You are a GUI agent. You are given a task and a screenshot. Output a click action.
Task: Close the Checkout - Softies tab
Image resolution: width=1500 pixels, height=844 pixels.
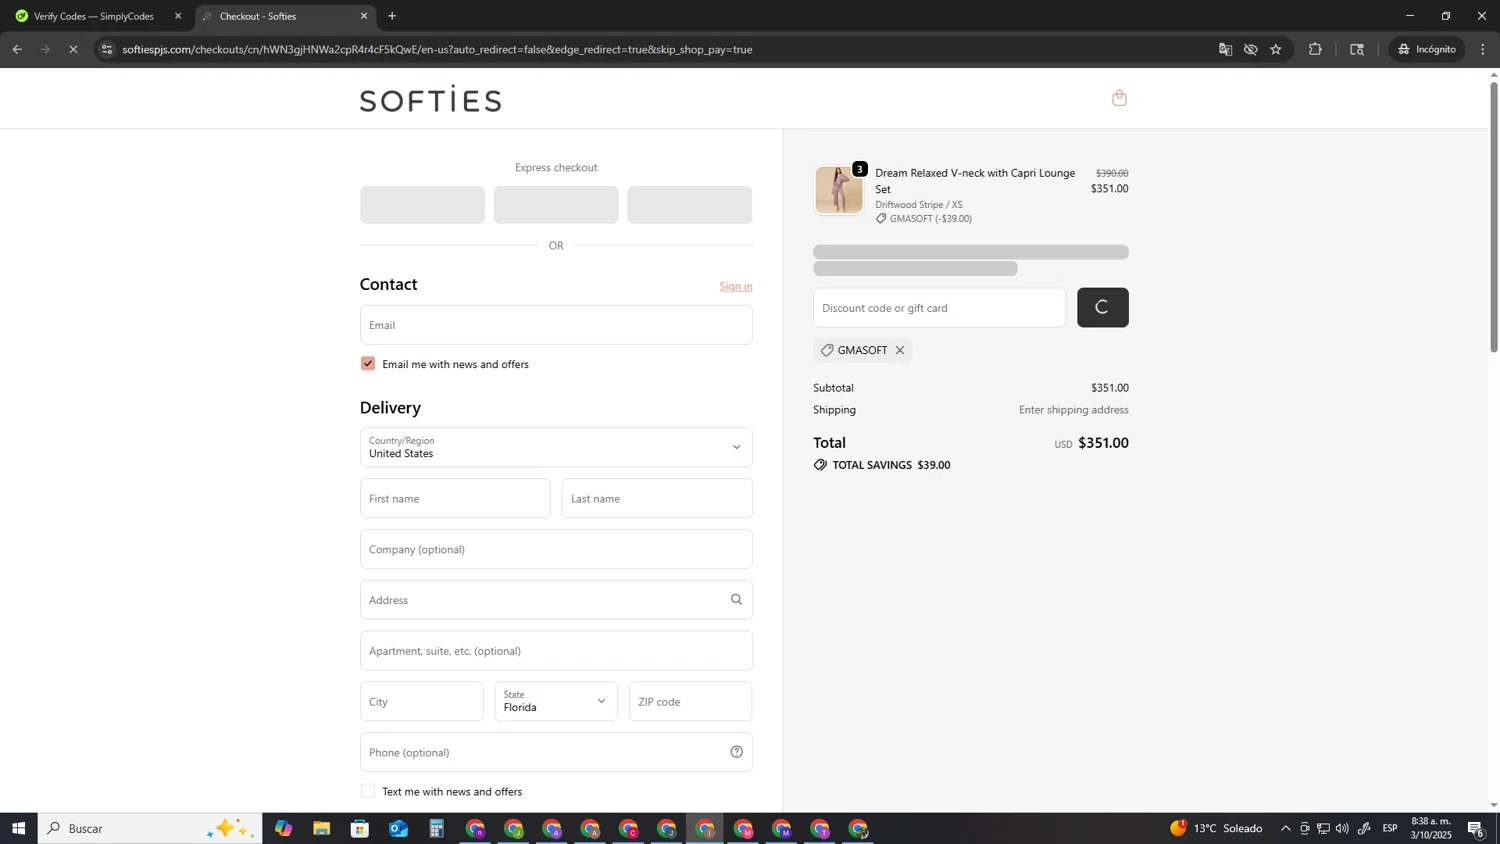pyautogui.click(x=364, y=16)
